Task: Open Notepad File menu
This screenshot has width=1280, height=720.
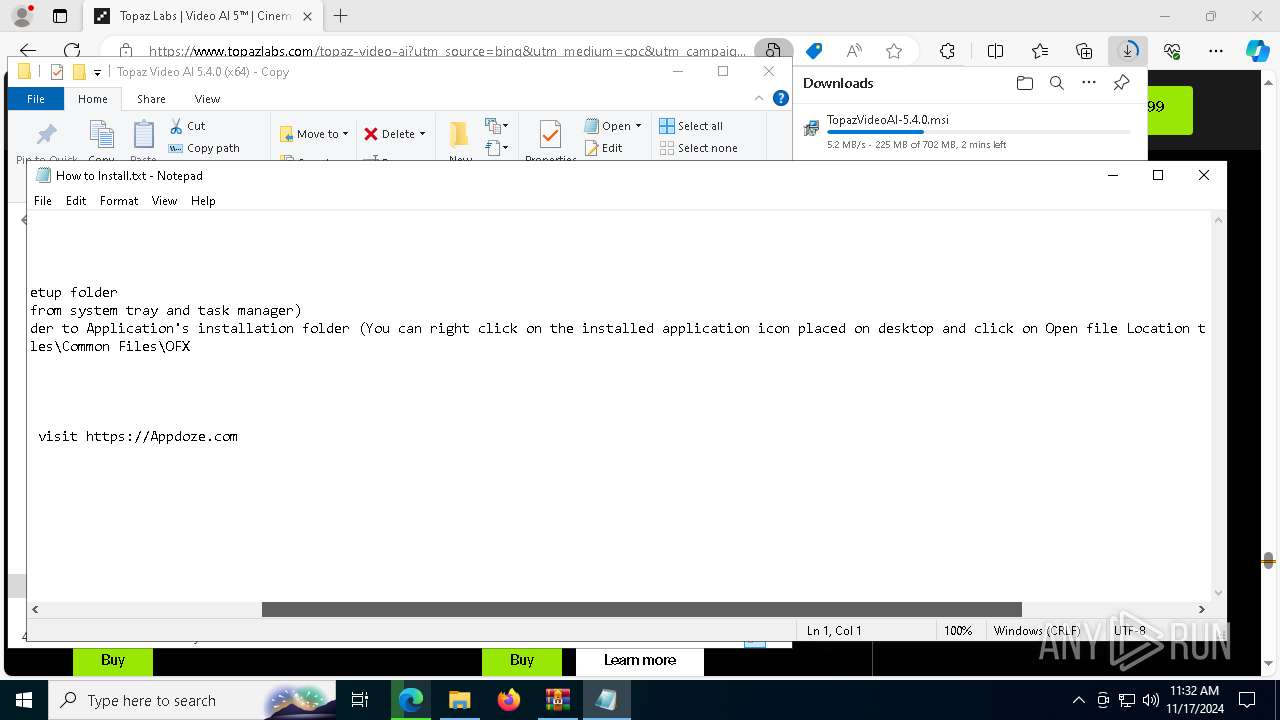Action: coord(43,201)
